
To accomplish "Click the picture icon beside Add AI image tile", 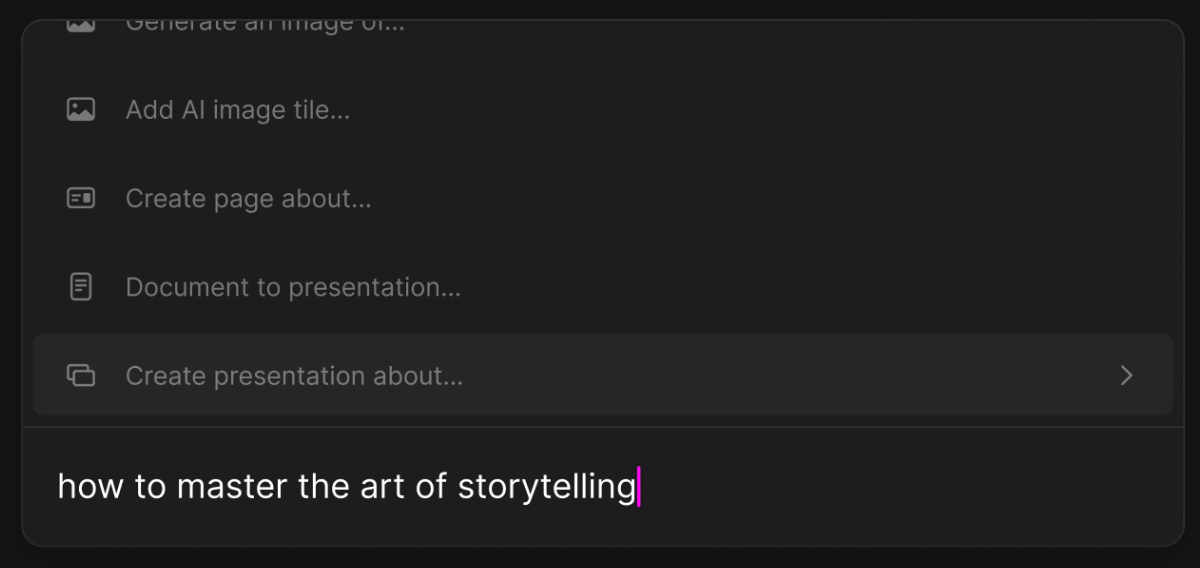I will [81, 110].
